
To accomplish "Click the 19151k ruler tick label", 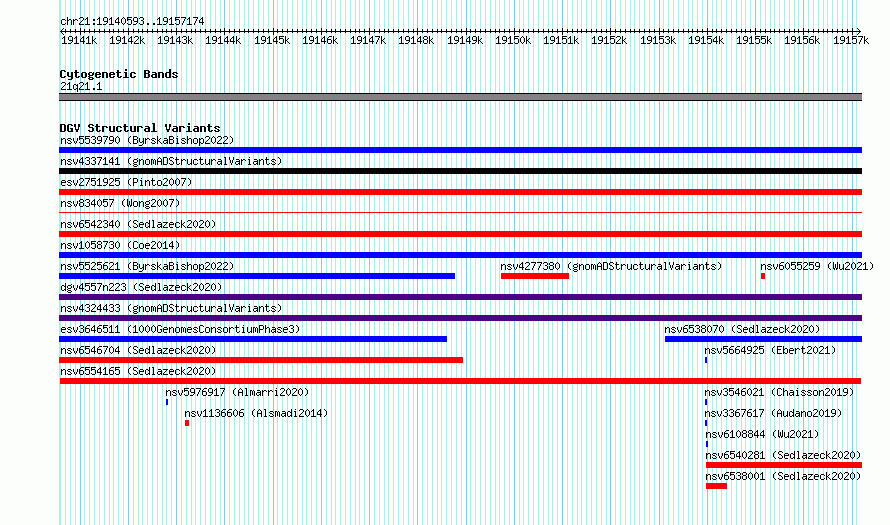I will point(561,40).
